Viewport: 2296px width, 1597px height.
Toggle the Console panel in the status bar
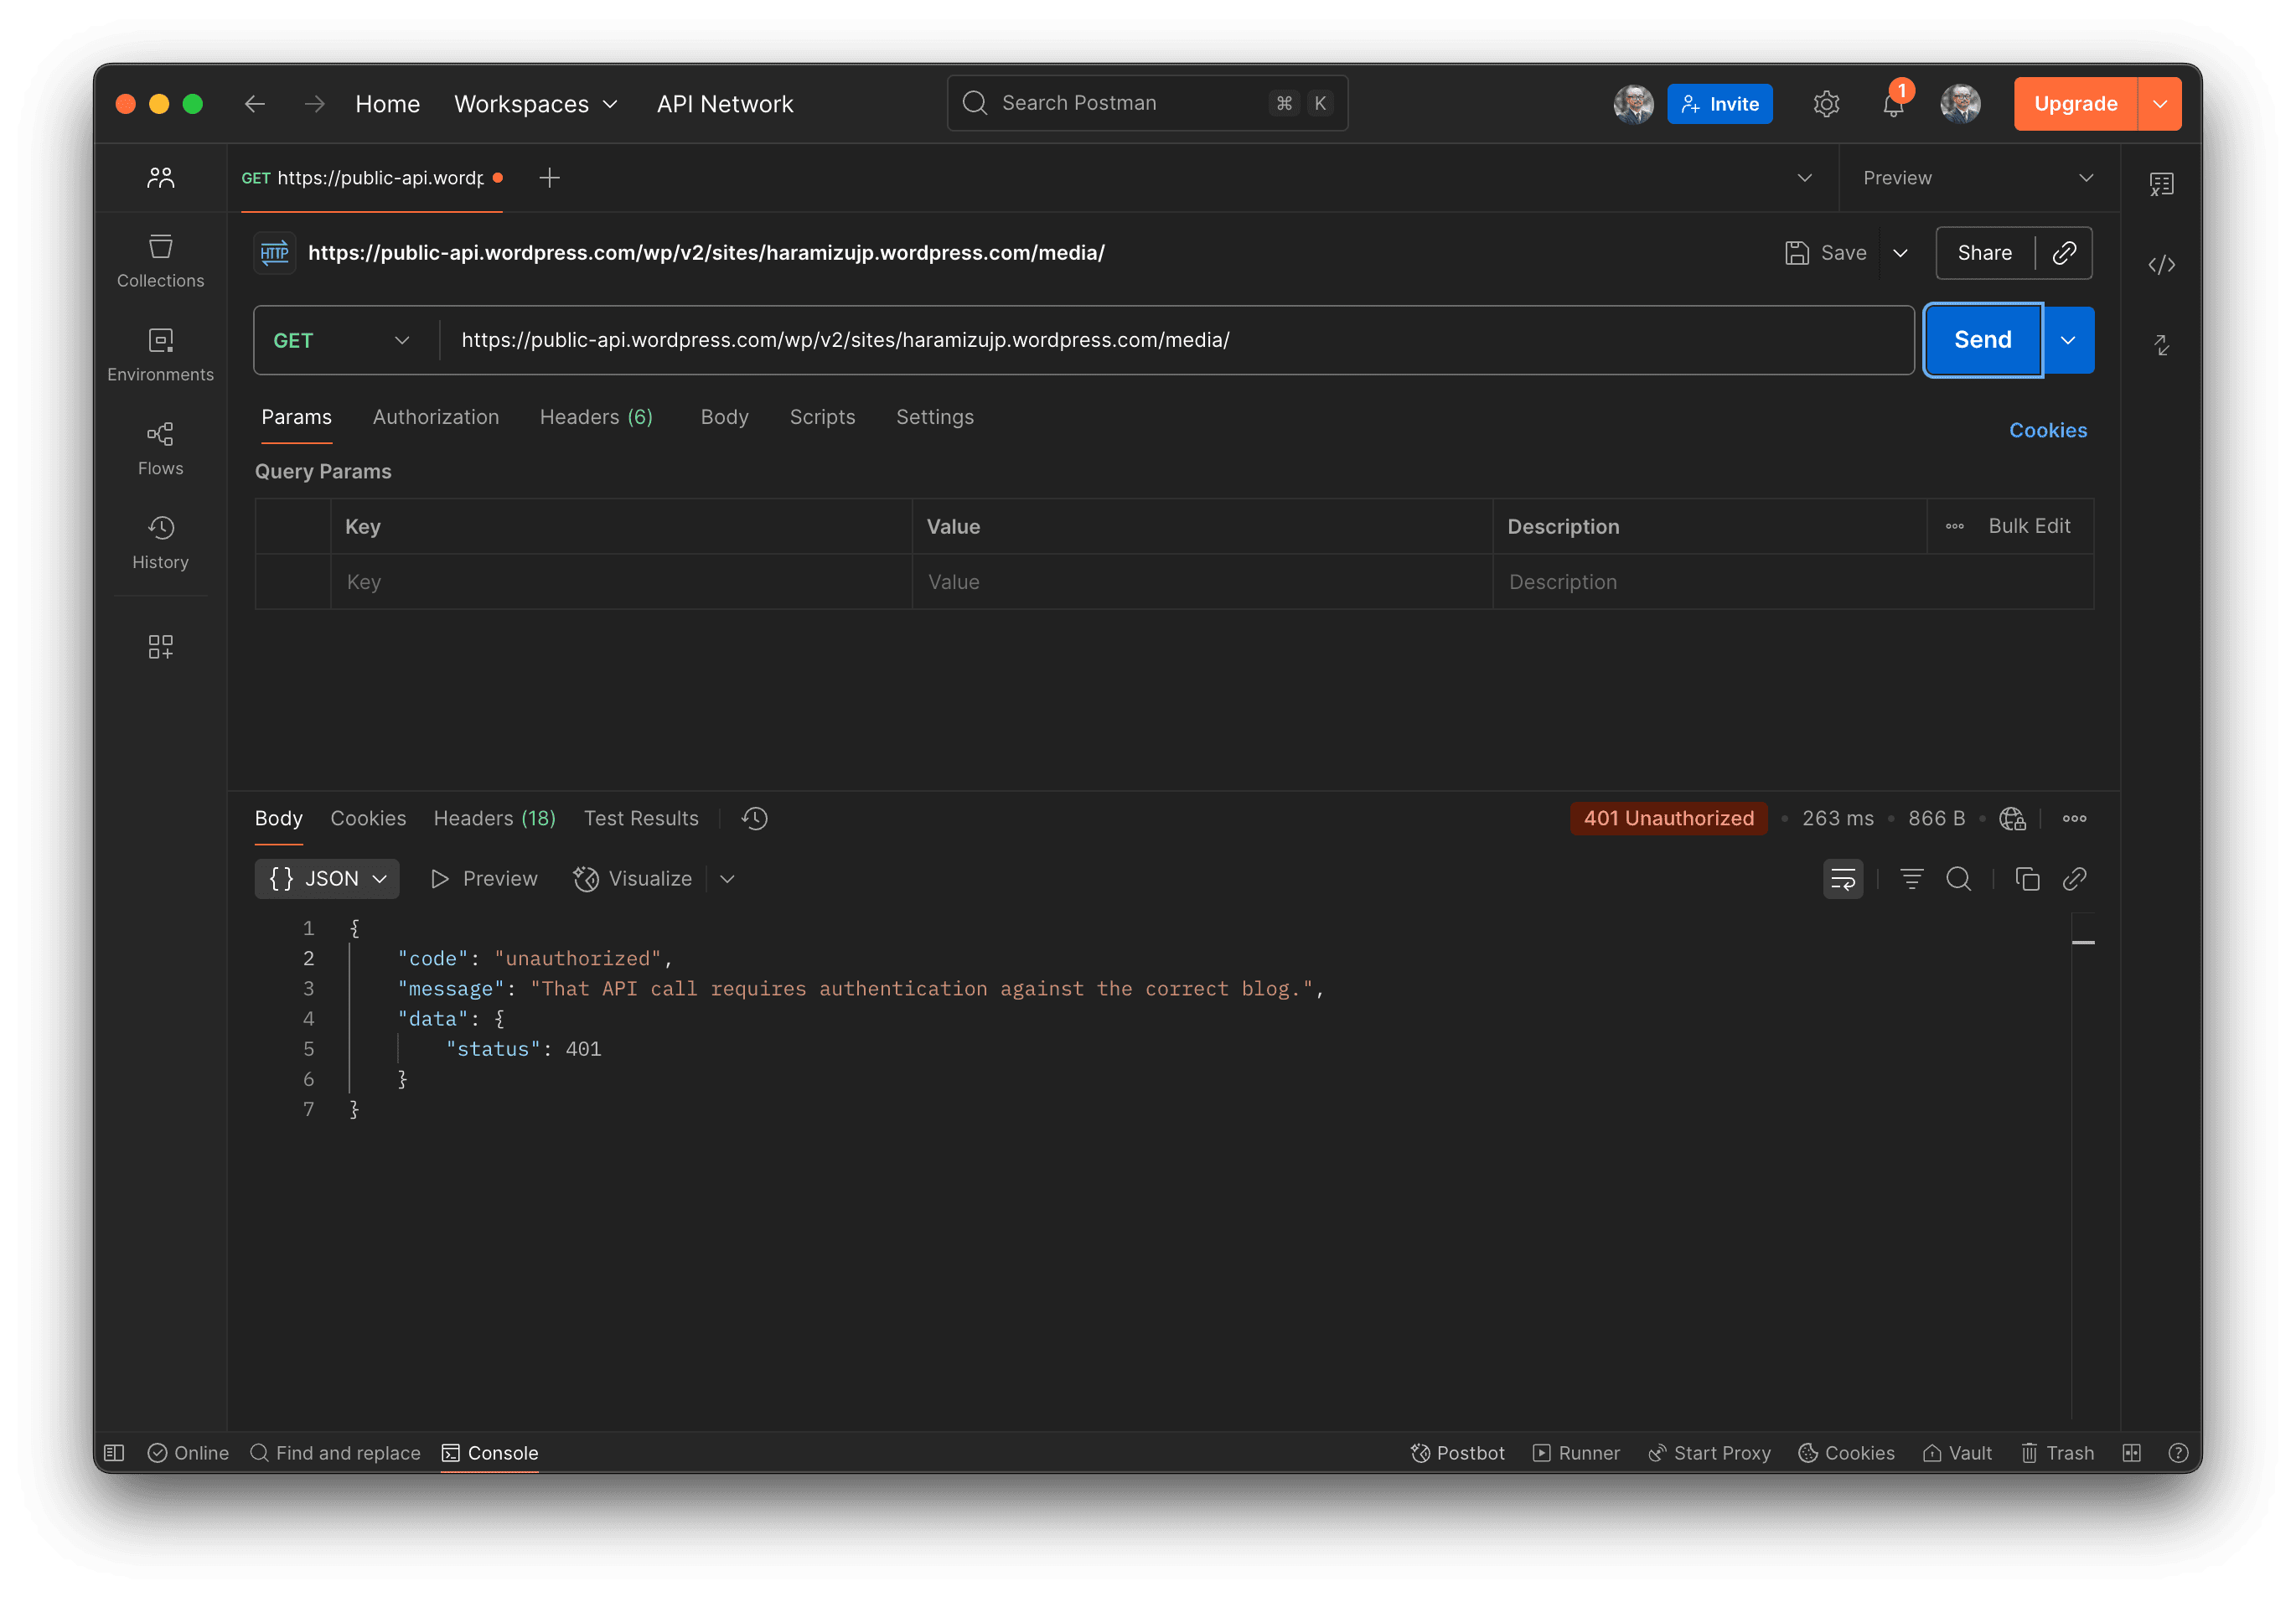(x=490, y=1452)
